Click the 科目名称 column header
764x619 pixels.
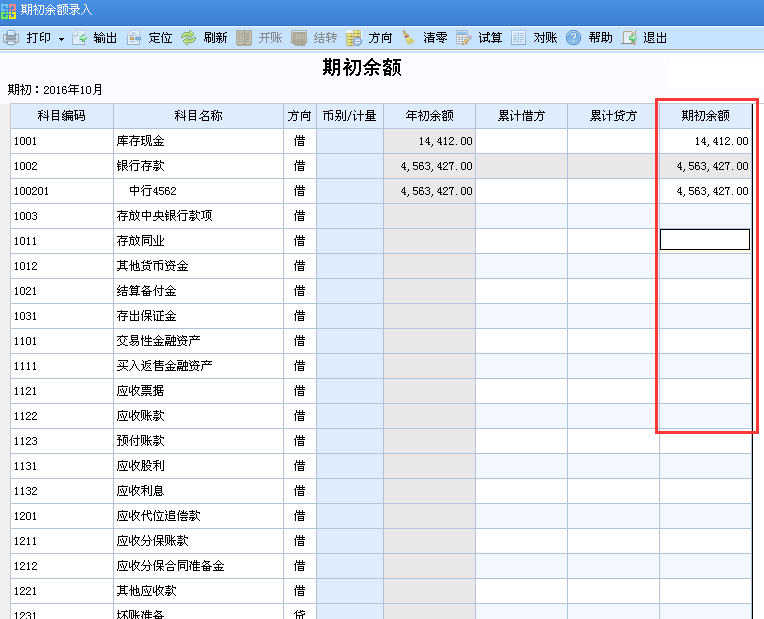point(198,116)
